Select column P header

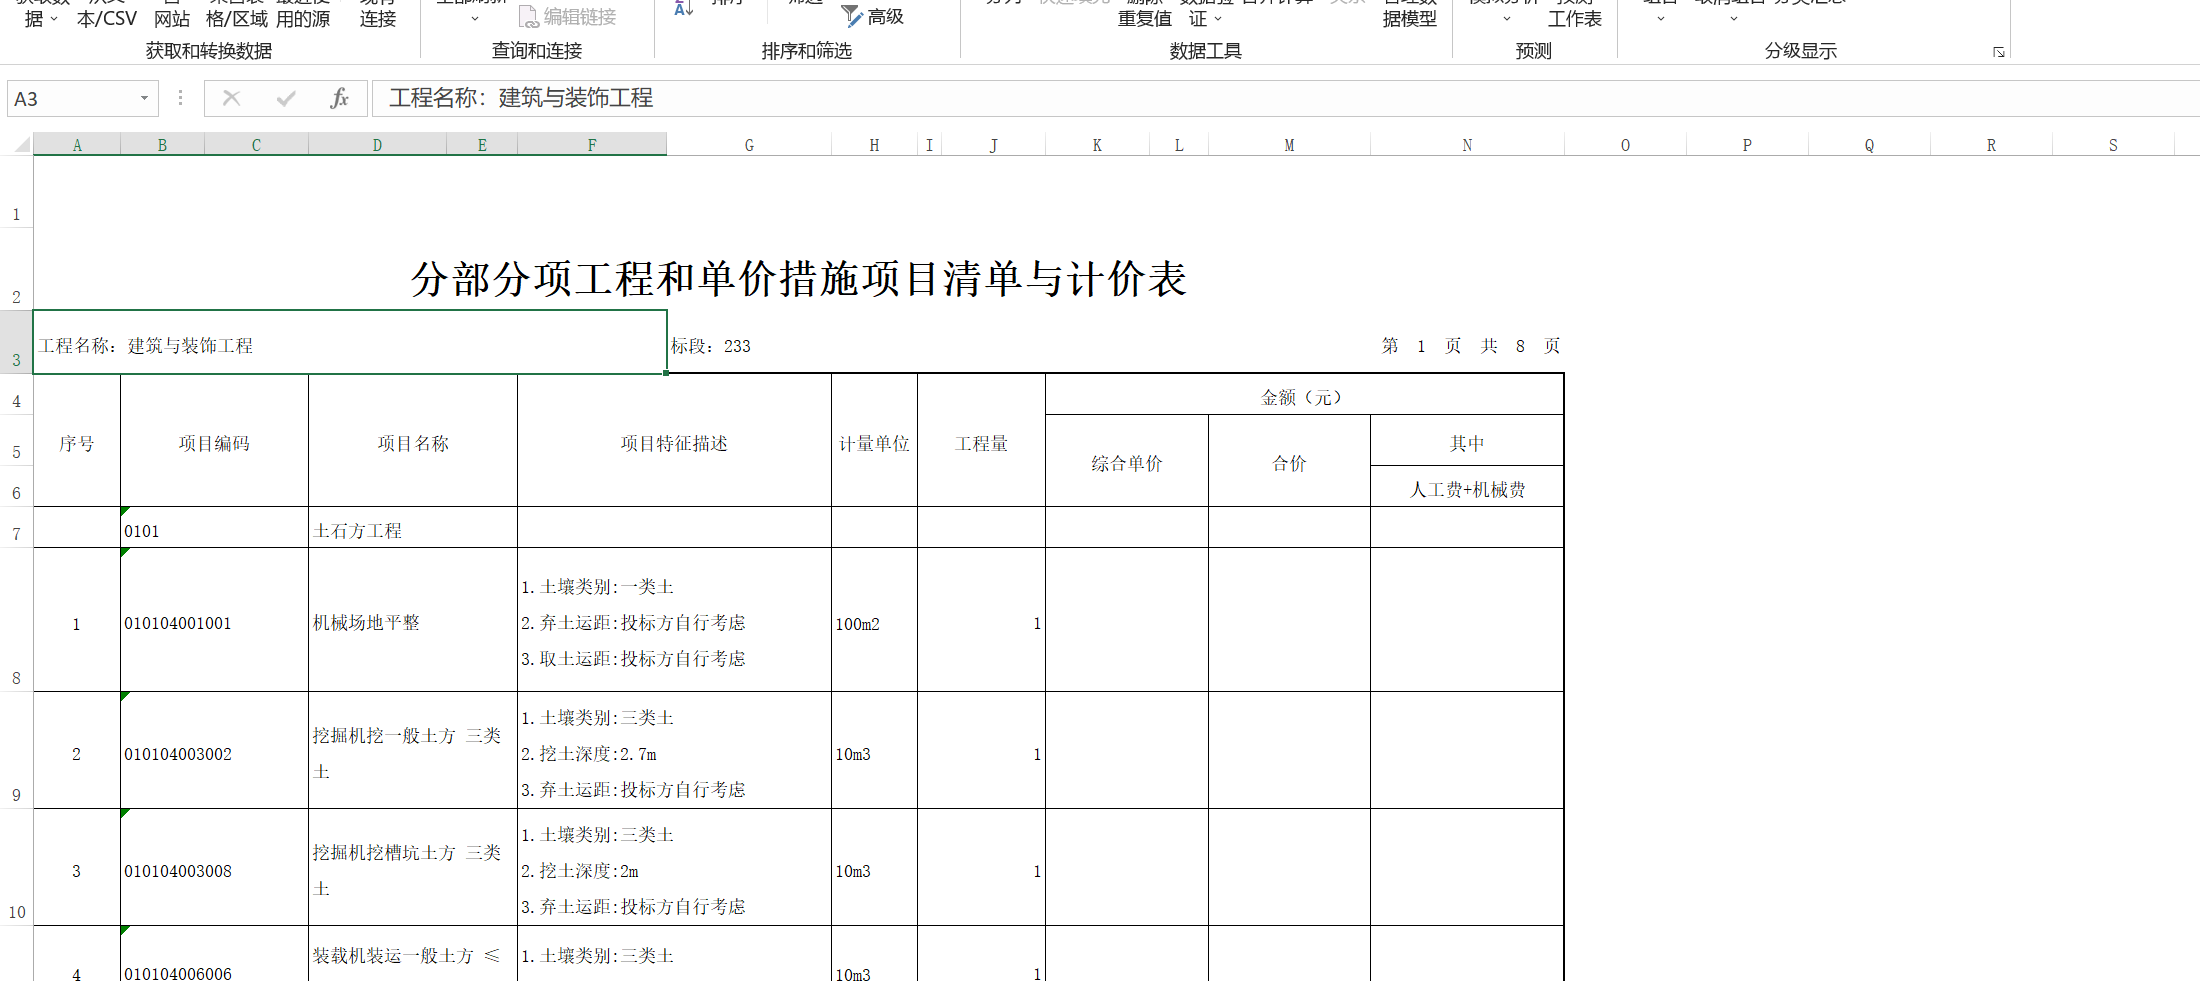tap(1747, 145)
